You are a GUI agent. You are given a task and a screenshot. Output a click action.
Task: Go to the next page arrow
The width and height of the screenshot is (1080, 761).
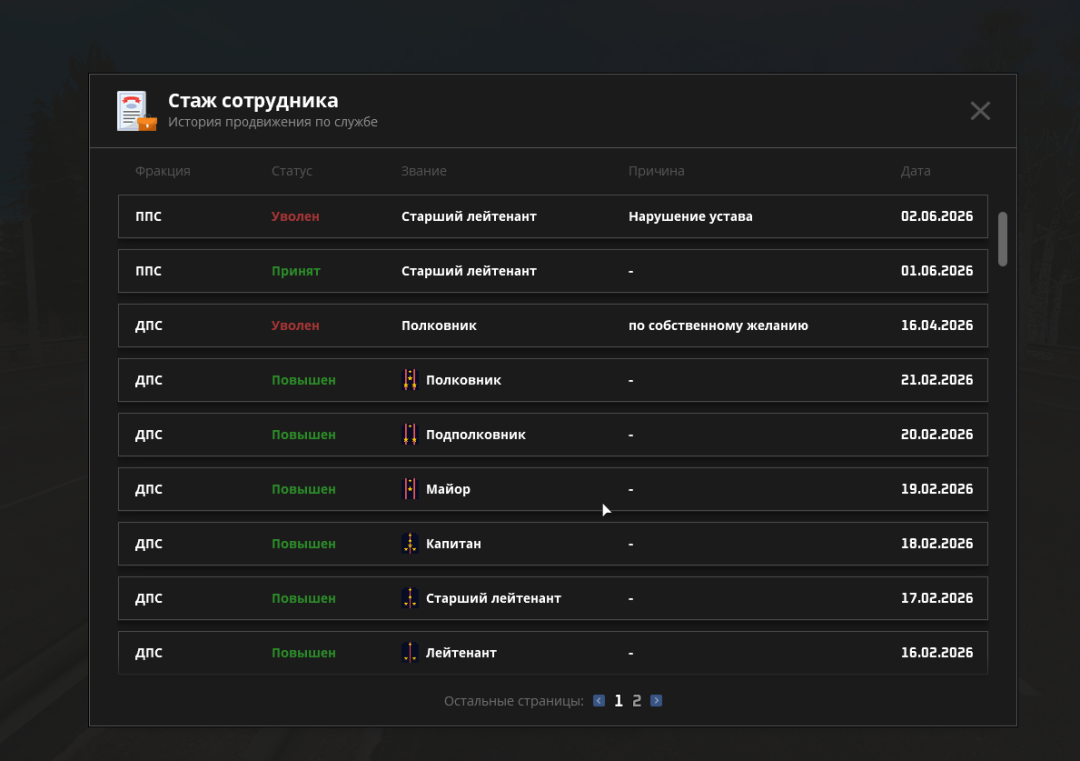[656, 700]
